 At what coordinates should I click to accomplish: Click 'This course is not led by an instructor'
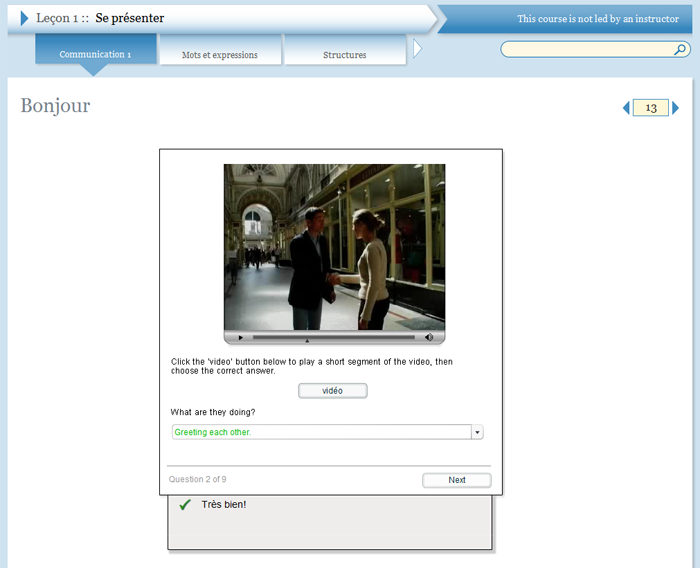[598, 19]
